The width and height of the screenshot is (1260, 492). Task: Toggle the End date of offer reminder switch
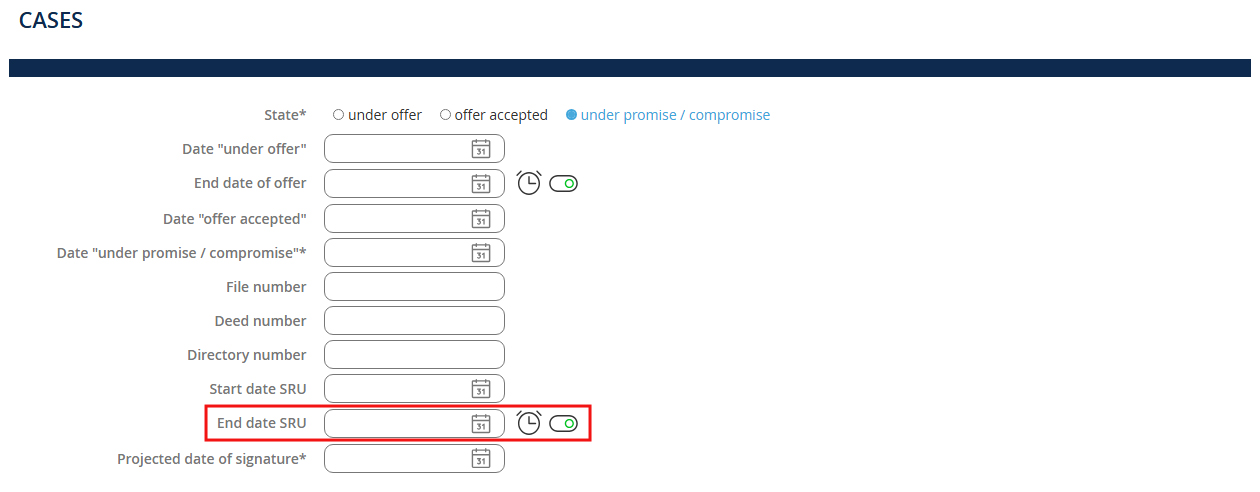coord(564,184)
